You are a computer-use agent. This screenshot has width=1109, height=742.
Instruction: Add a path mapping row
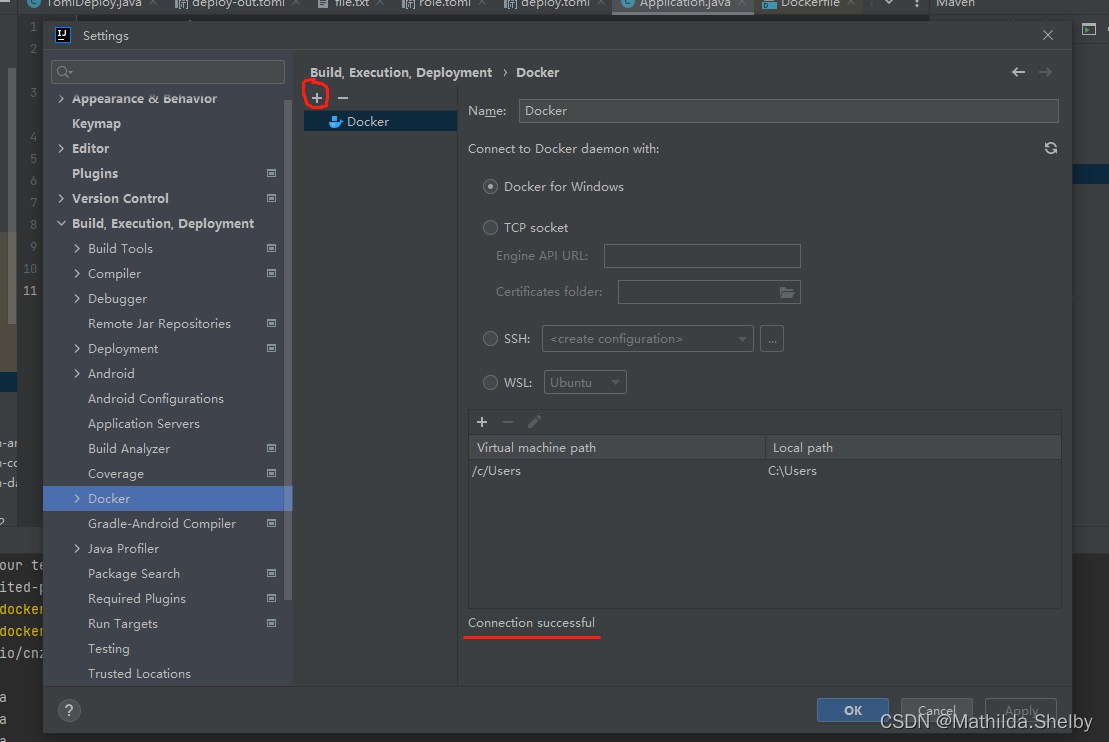(482, 422)
